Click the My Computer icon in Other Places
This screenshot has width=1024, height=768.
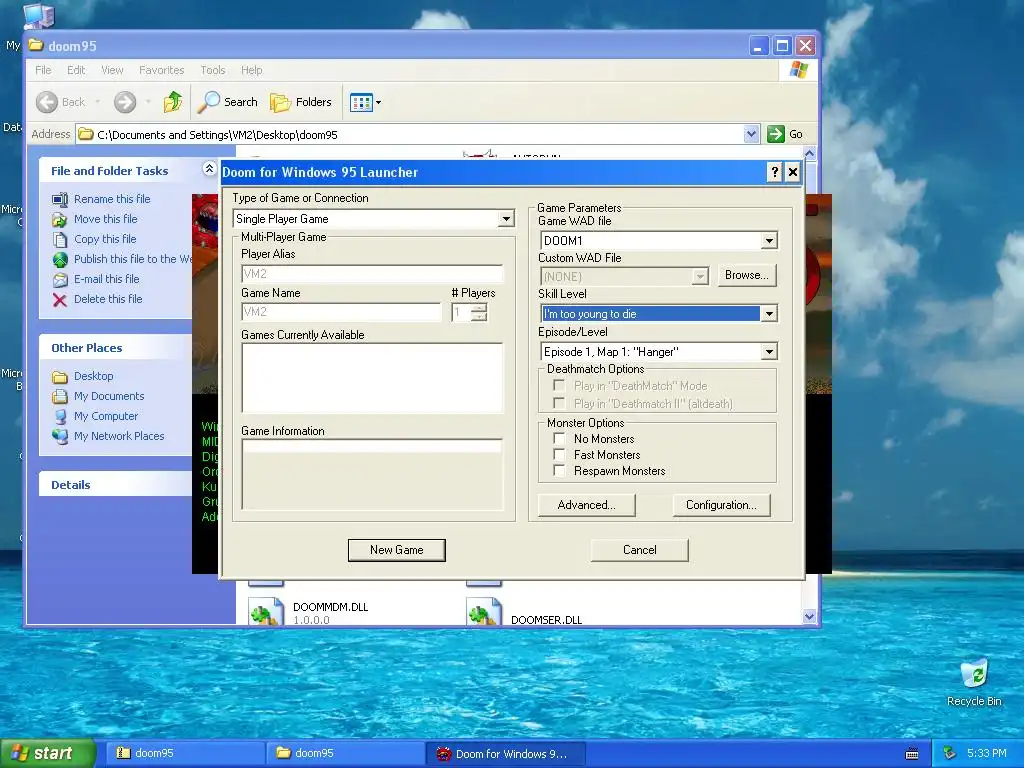59,417
